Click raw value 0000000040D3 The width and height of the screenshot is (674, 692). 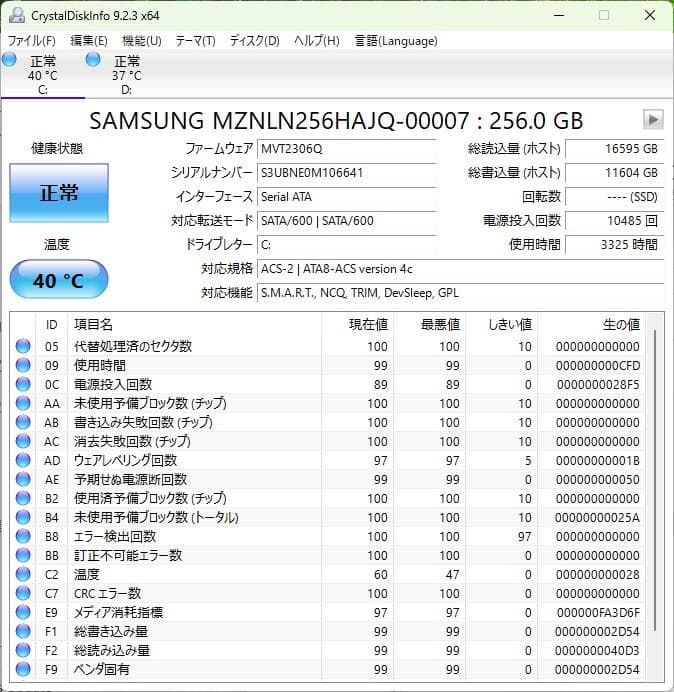pos(597,650)
